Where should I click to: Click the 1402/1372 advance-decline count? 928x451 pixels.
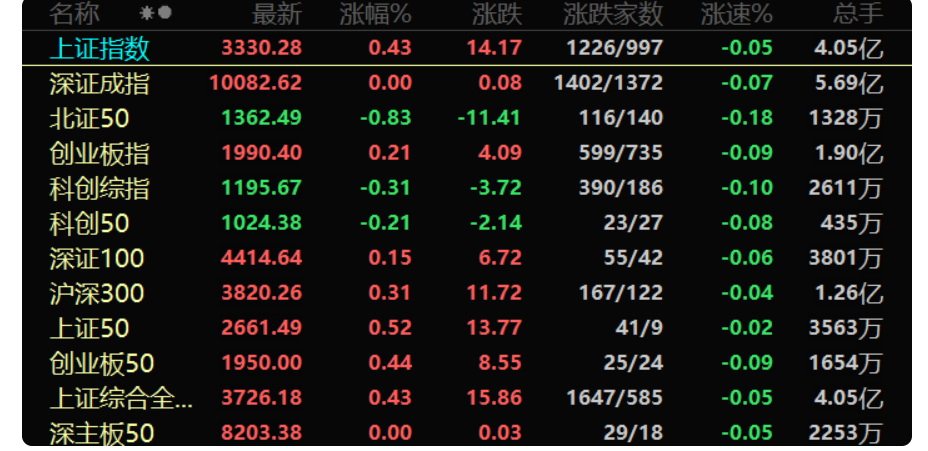[608, 82]
